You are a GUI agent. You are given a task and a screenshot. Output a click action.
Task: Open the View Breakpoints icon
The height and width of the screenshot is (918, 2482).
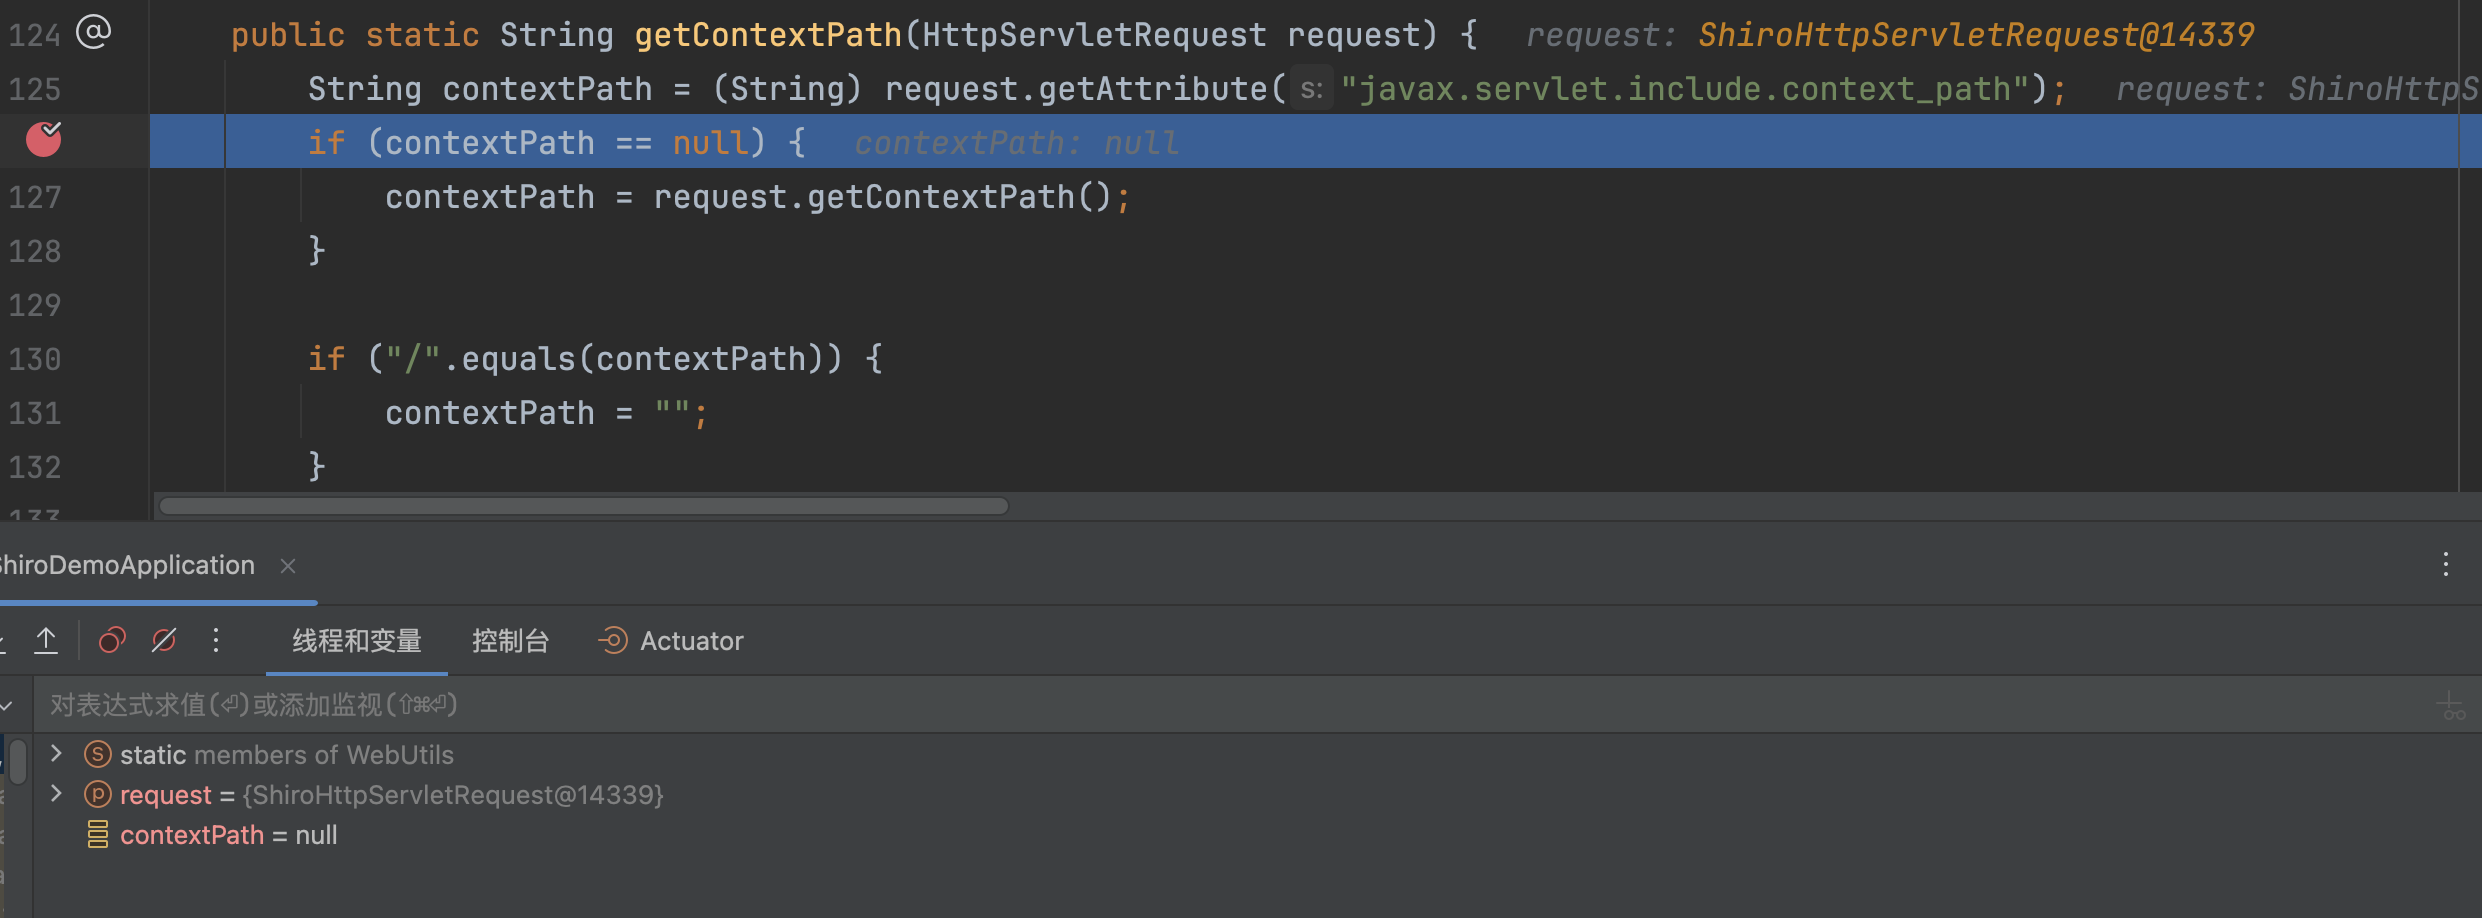click(112, 640)
